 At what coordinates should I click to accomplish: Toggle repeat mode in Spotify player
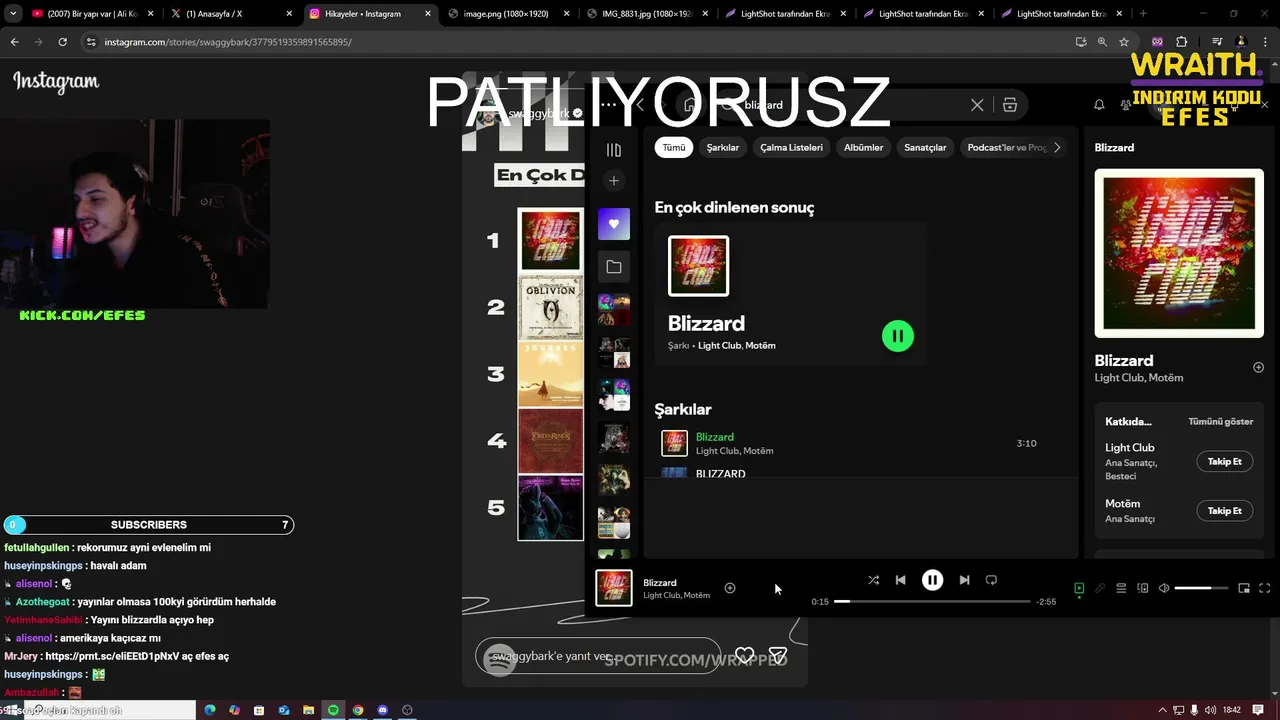click(991, 580)
